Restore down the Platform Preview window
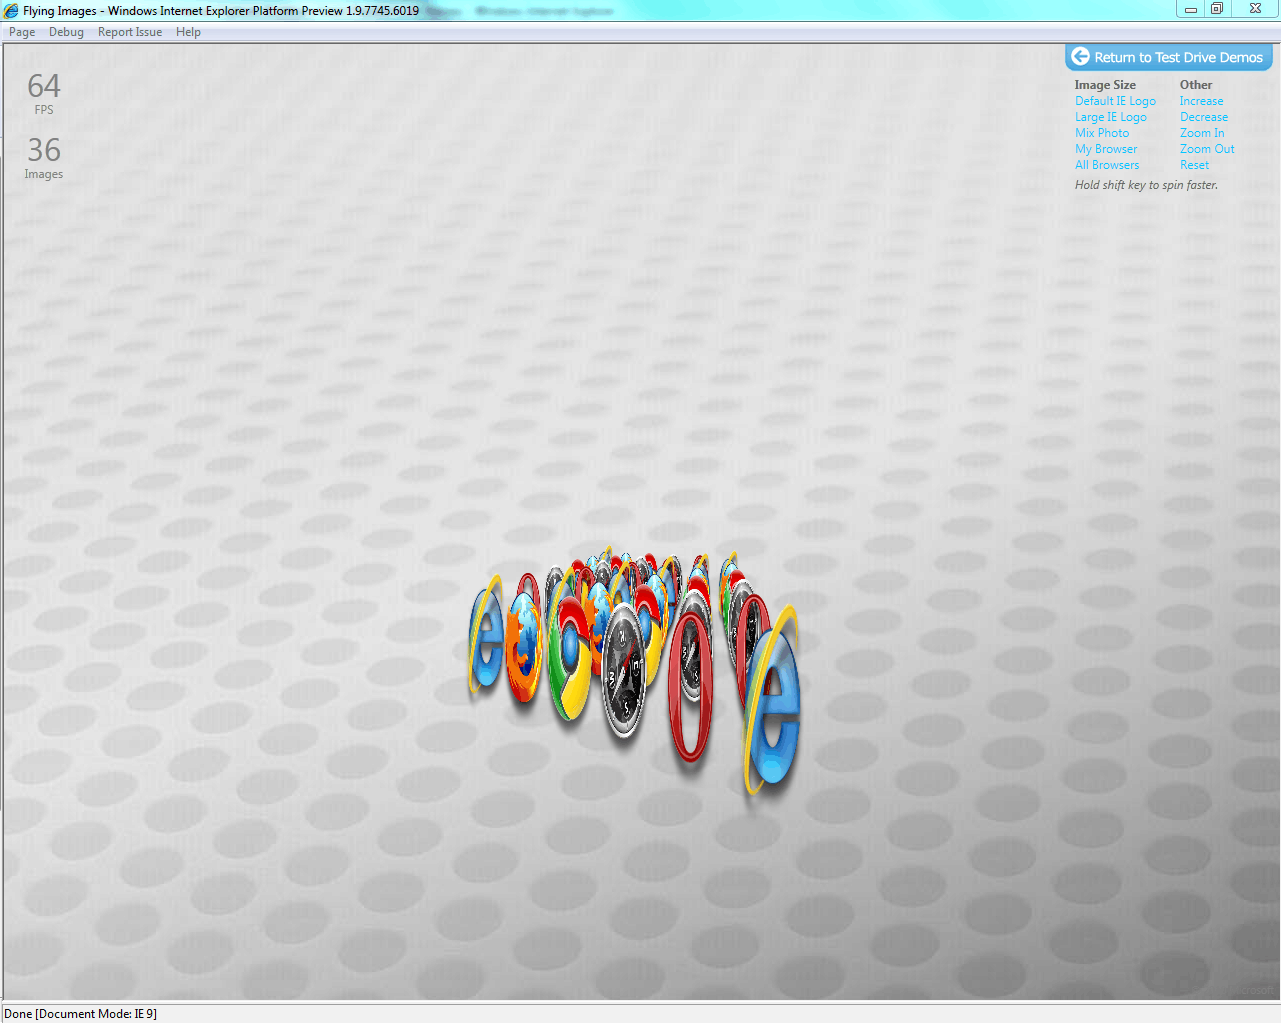 coord(1217,9)
